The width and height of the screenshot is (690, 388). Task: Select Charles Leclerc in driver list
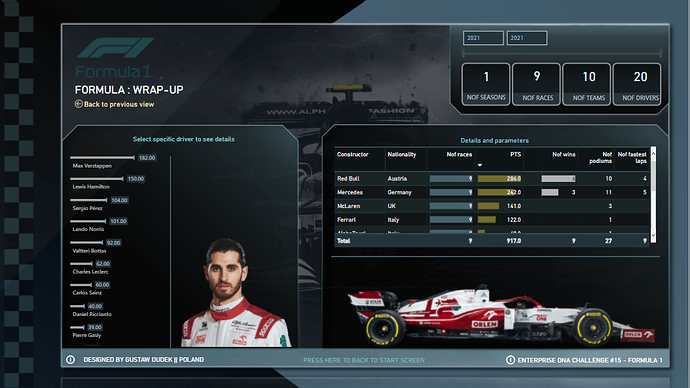tap(90, 272)
